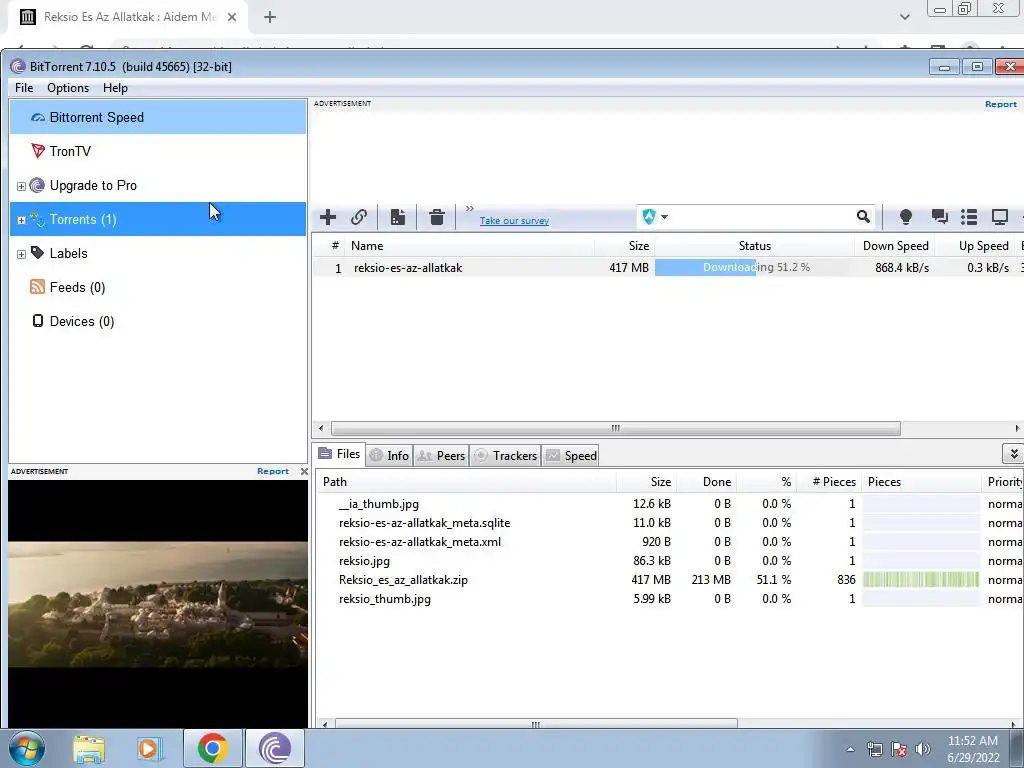Open the File menu
Image resolution: width=1024 pixels, height=768 pixels.
coord(24,88)
